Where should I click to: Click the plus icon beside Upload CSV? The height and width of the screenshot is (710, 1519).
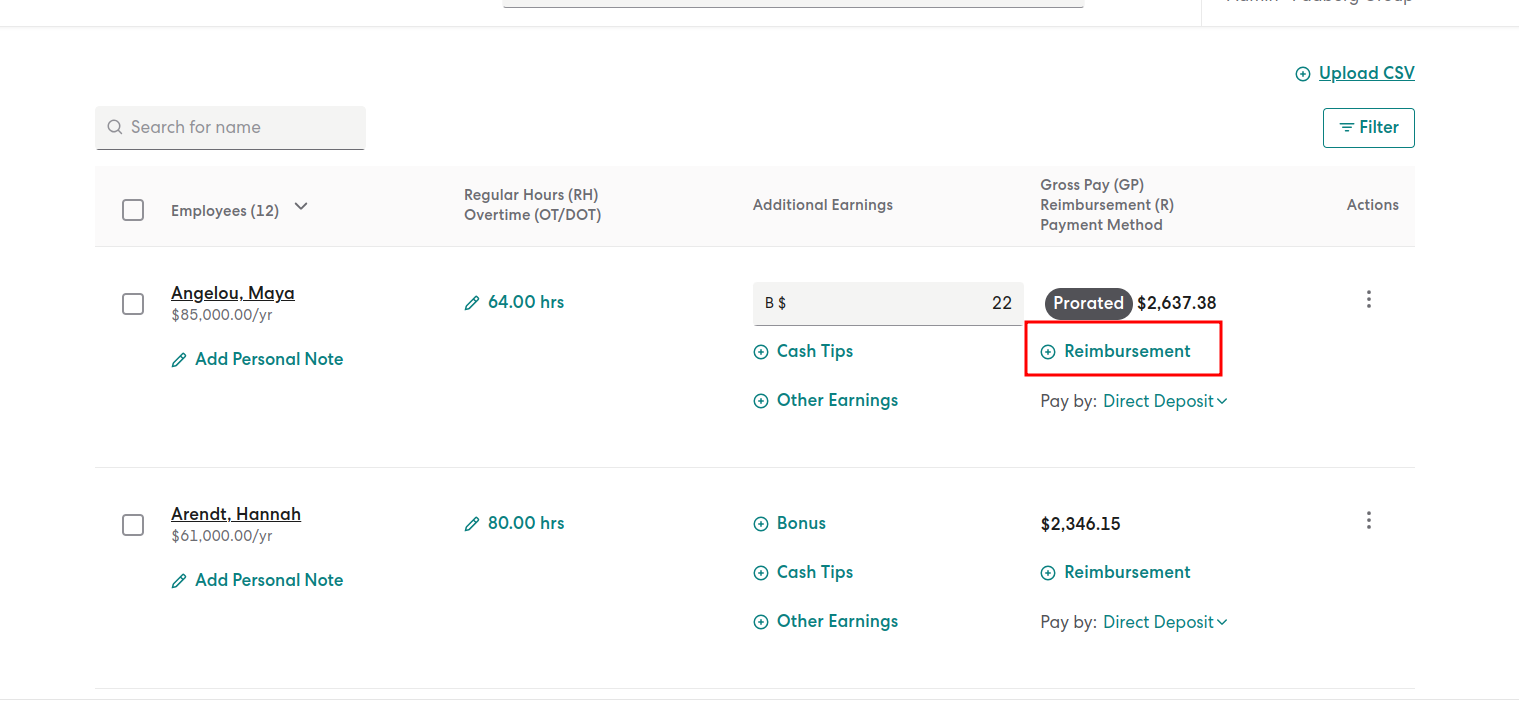coord(1302,74)
